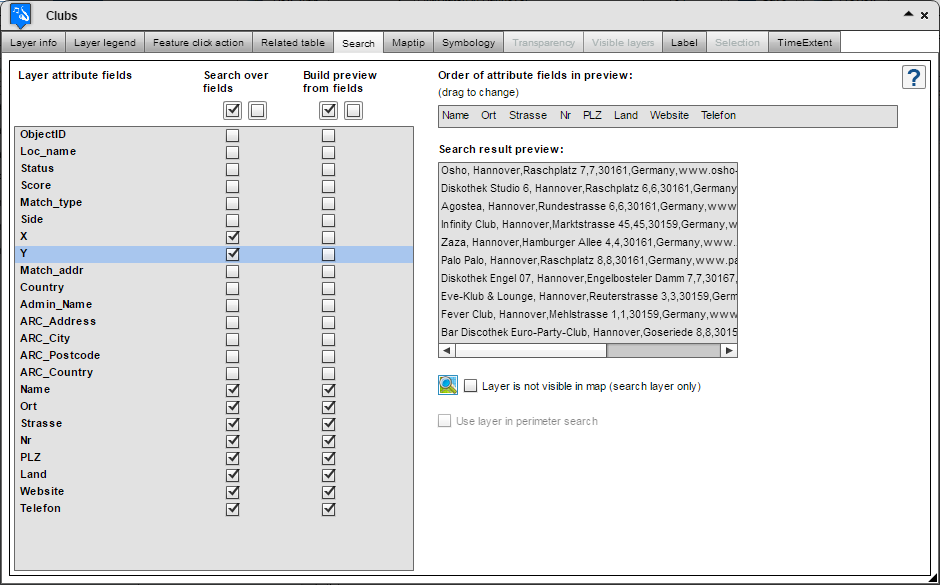The height and width of the screenshot is (585, 940).
Task: Select the Match_addr field row
Action: (214, 271)
